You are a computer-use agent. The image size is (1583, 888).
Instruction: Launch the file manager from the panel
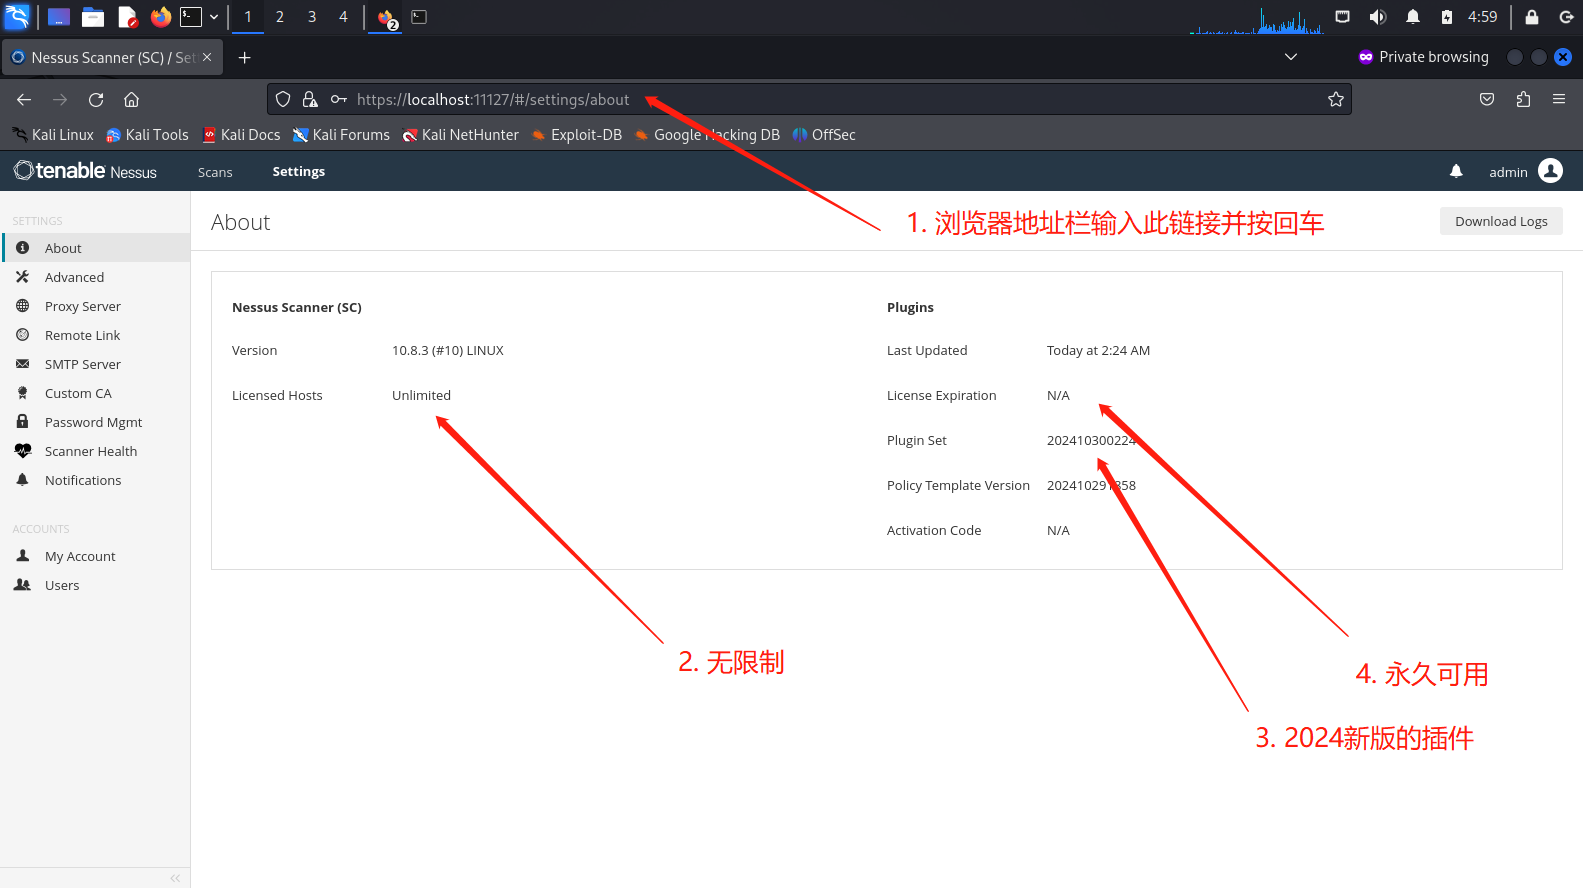pos(93,17)
